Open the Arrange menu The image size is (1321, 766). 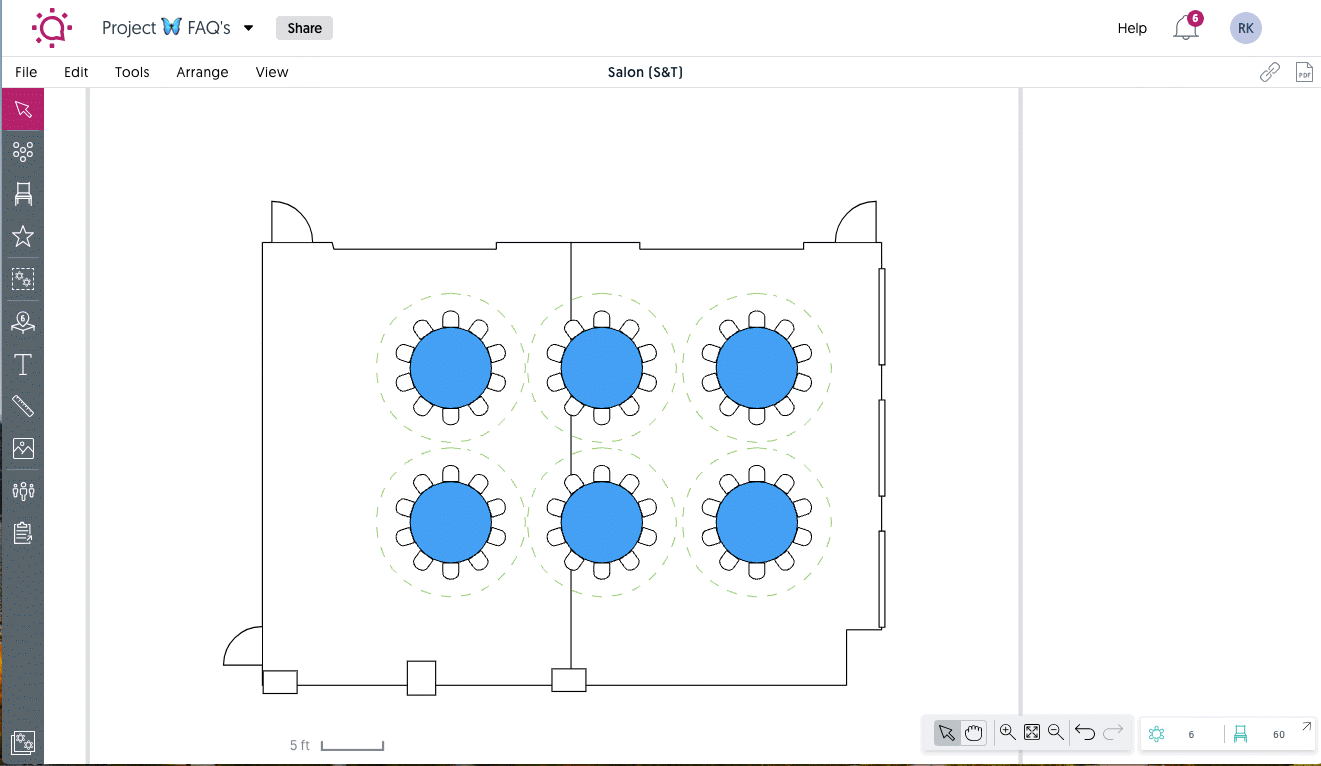point(202,72)
